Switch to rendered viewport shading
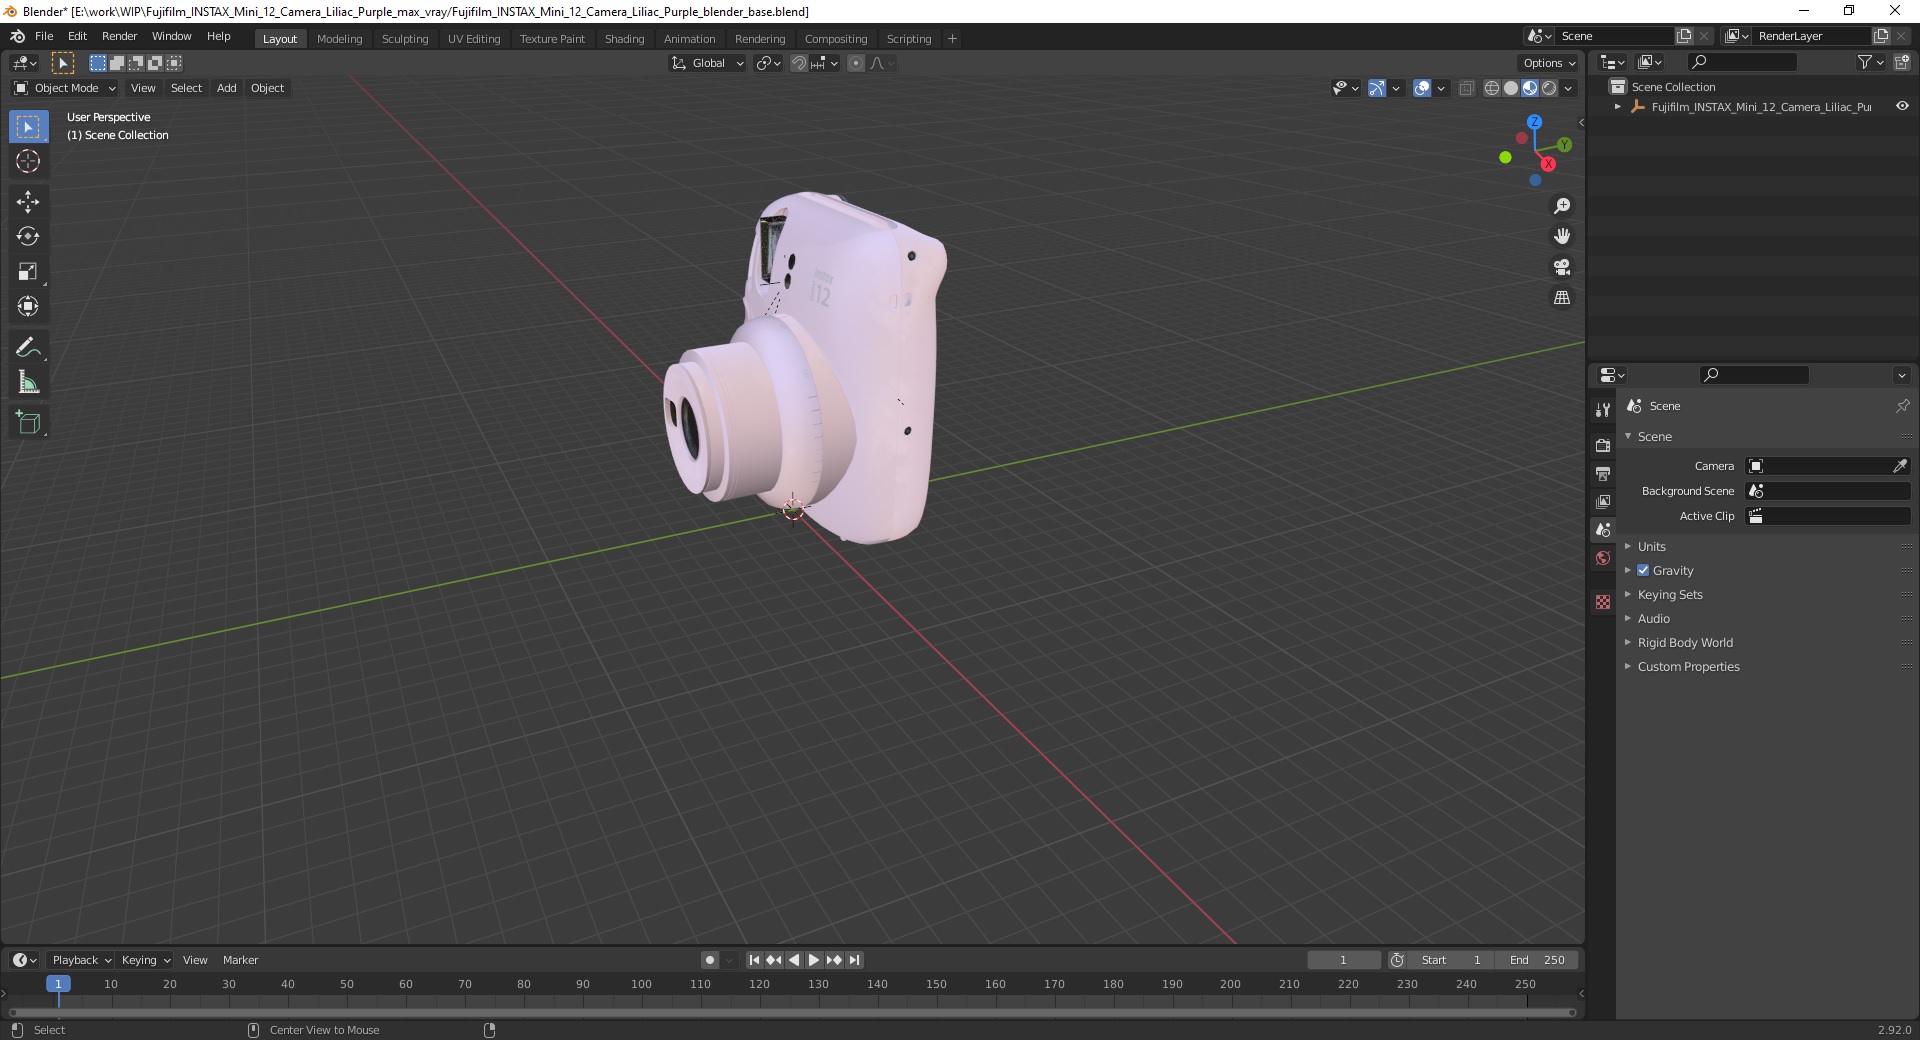The width and height of the screenshot is (1920, 1040). (1549, 88)
